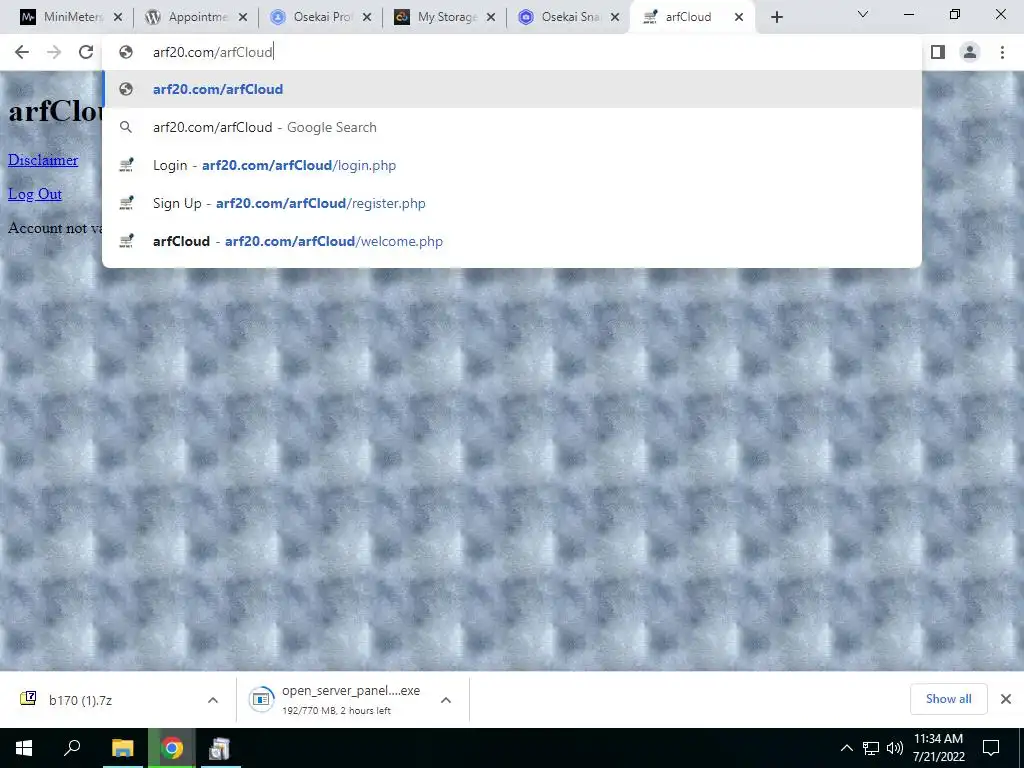Click the globe icon in the address bar

(x=126, y=52)
